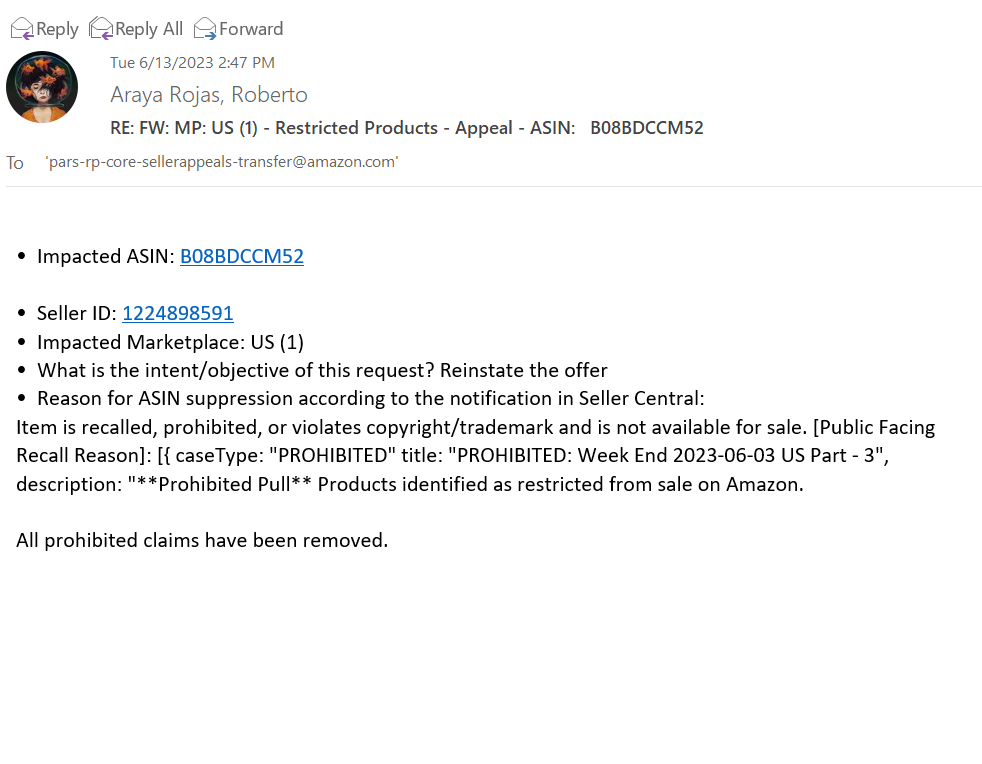The height and width of the screenshot is (764, 982).
Task: Click the Reply envelope icon
Action: pos(22,29)
